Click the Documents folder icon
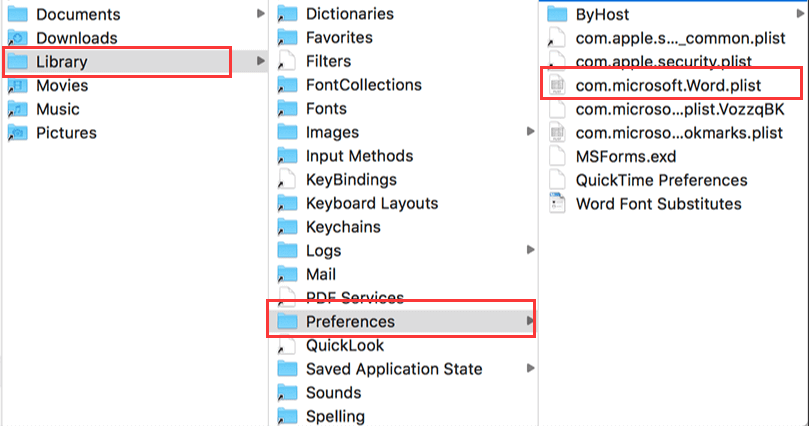Viewport: 809px width, 426px height. [18, 14]
